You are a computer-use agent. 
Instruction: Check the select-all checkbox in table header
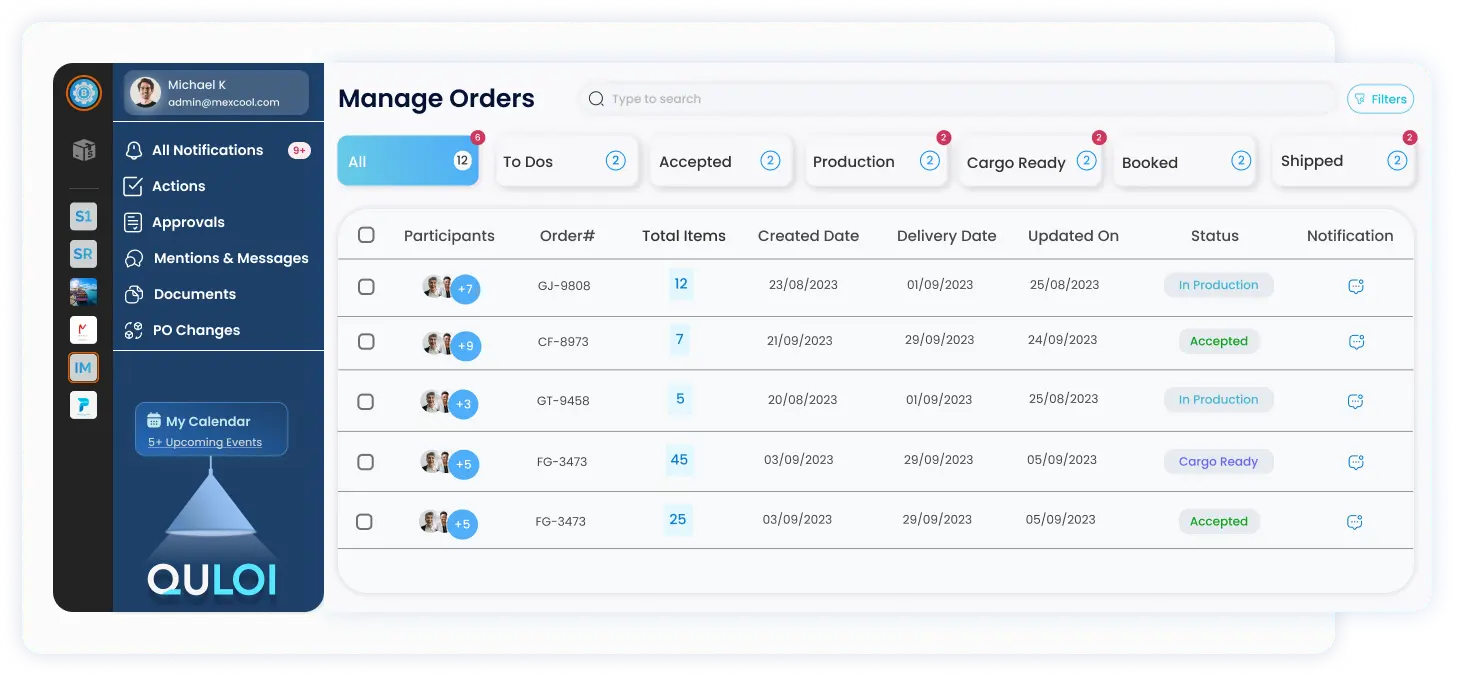[x=366, y=235]
